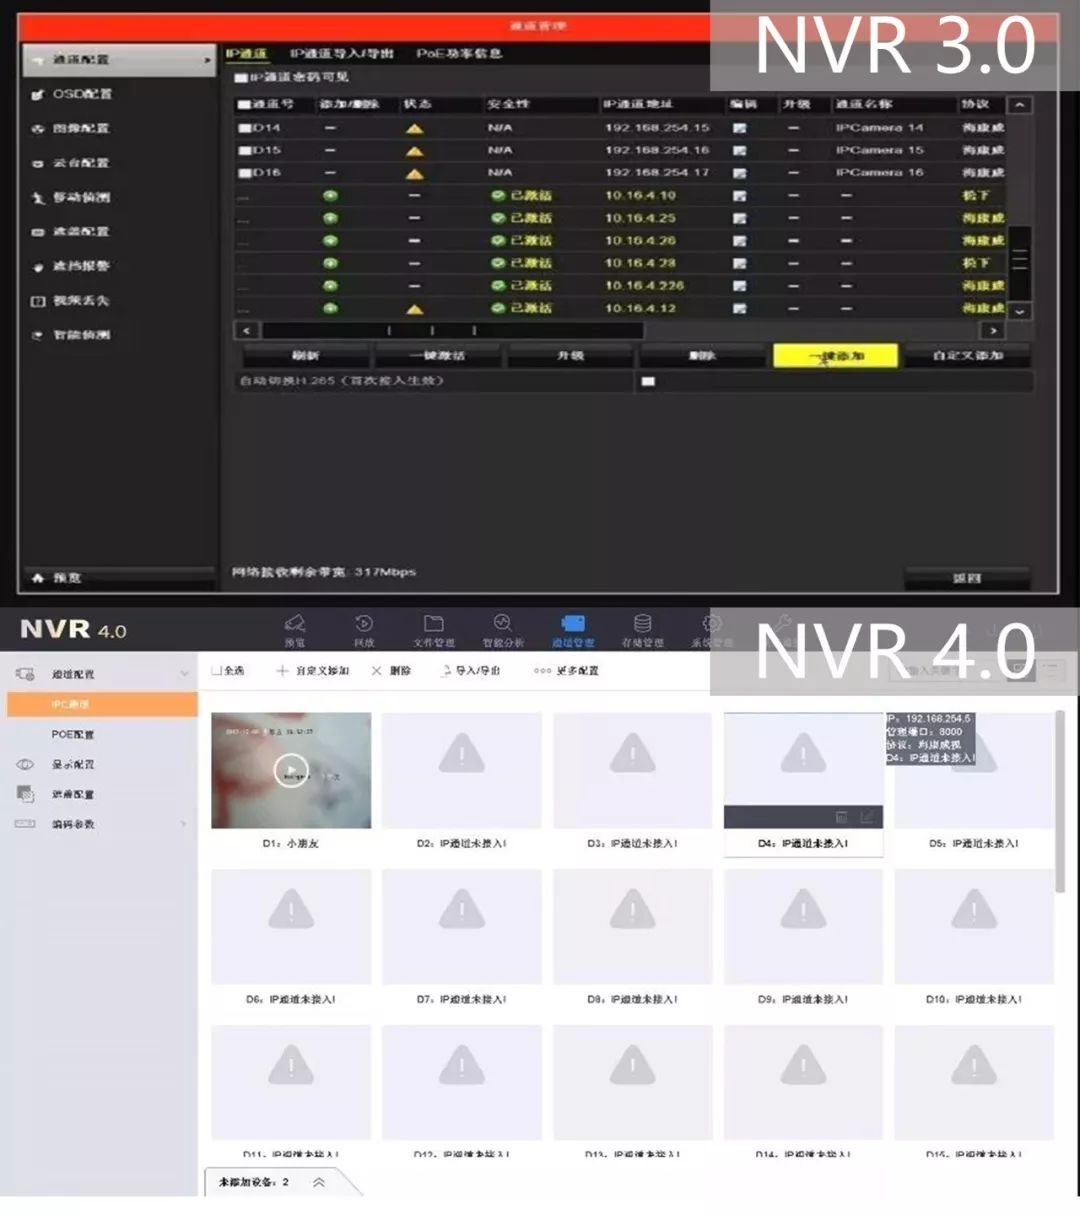This screenshot has width=1080, height=1215.
Task: Open the edit icon for channel D14
Action: tap(739, 128)
